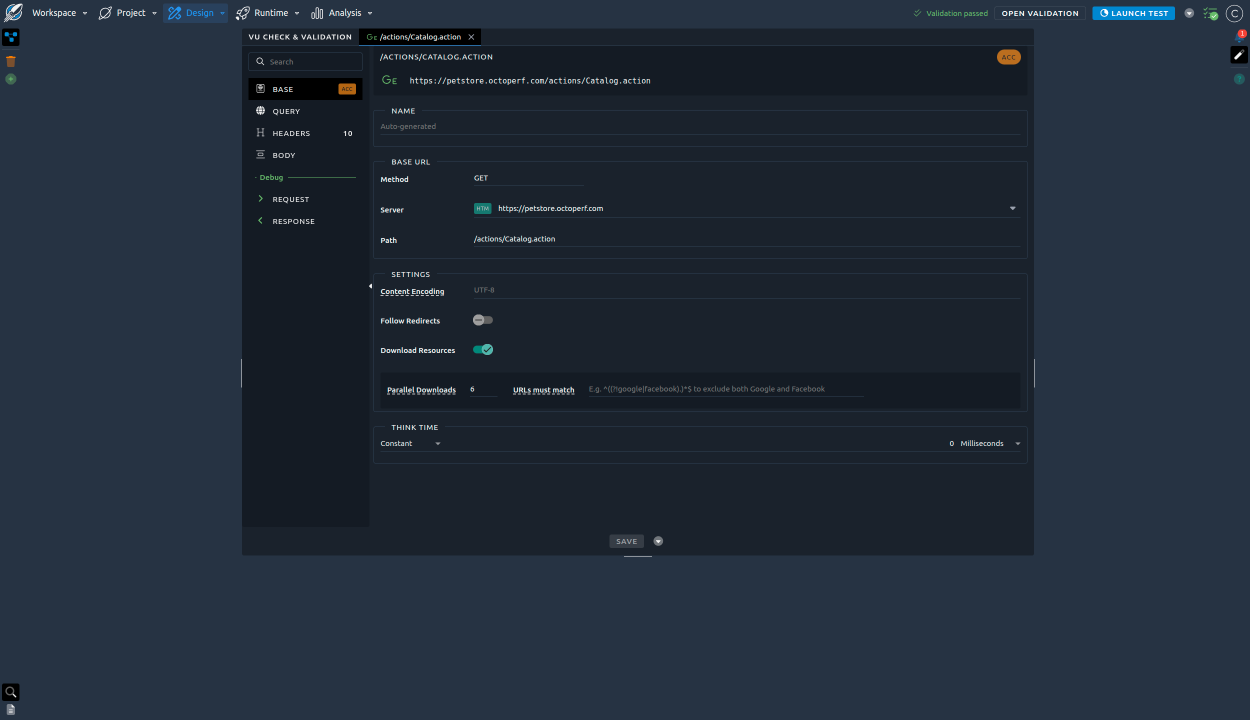
Task: Open the debug RESPONSE section
Action: 305,221
